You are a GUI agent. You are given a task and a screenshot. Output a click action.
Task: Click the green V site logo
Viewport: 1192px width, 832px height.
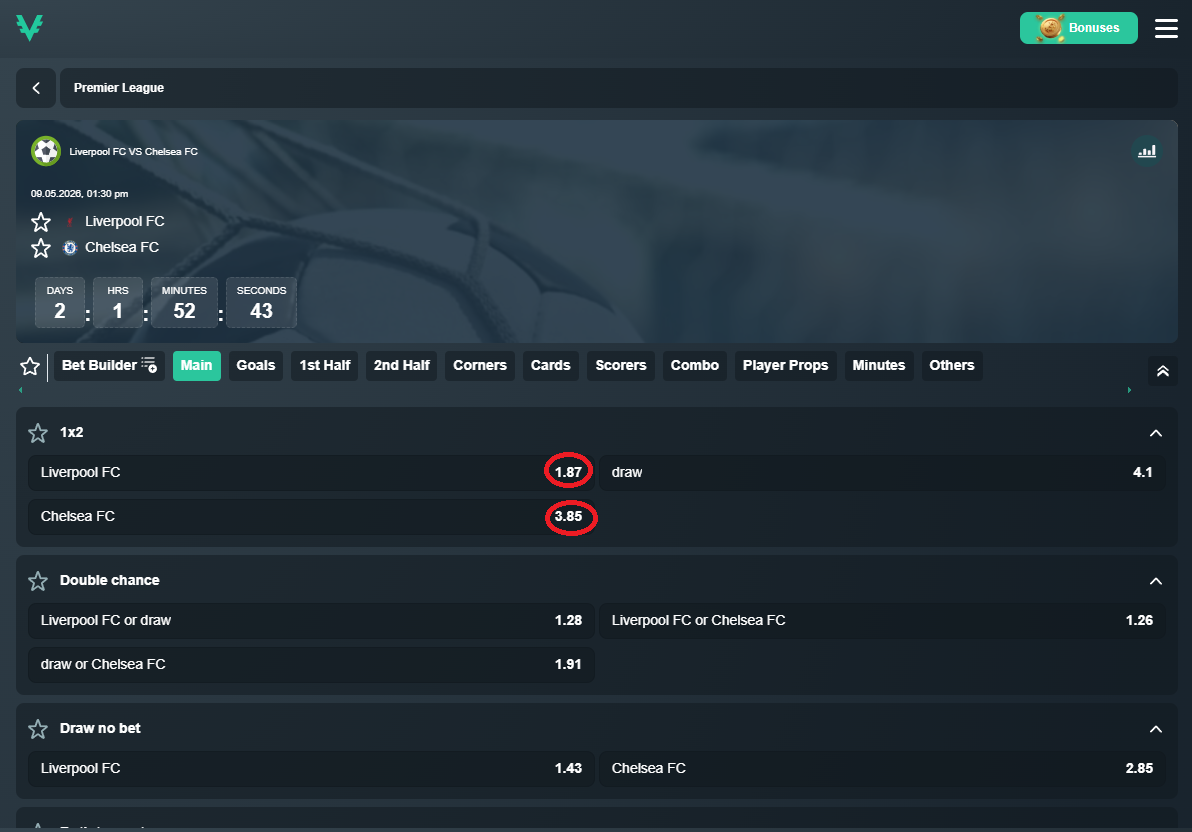(x=30, y=27)
